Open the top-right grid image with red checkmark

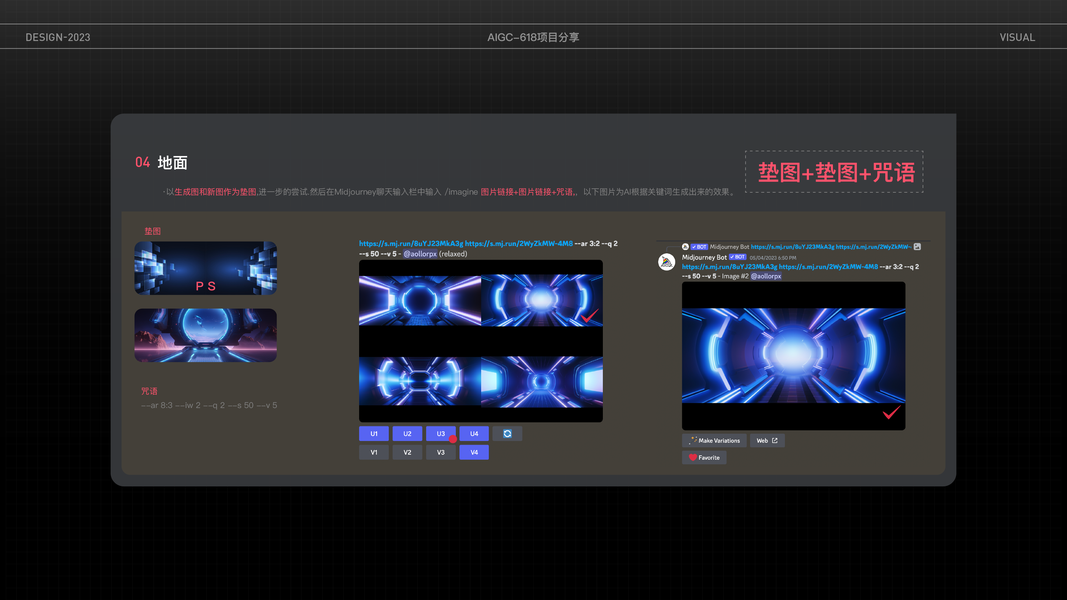(x=542, y=300)
